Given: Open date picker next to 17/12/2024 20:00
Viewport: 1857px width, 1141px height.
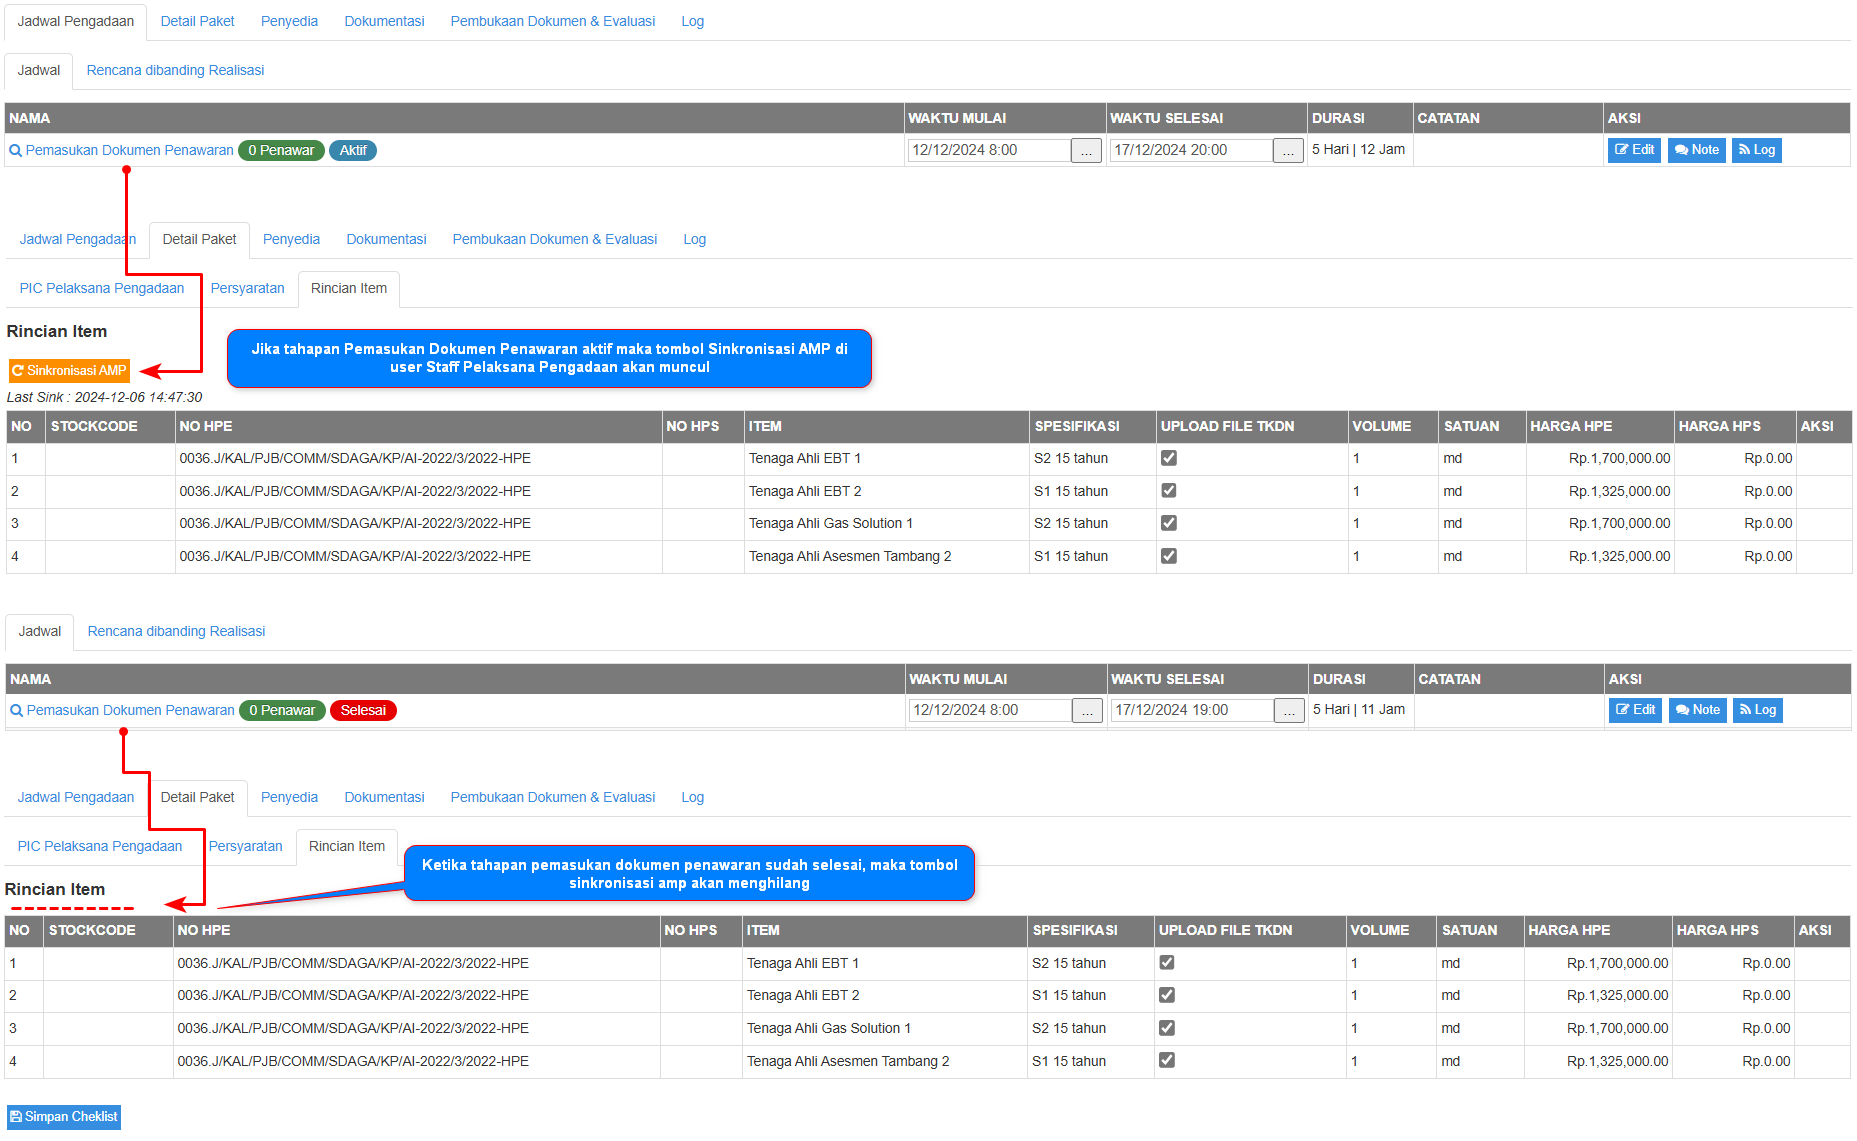Looking at the screenshot, I should coord(1288,151).
